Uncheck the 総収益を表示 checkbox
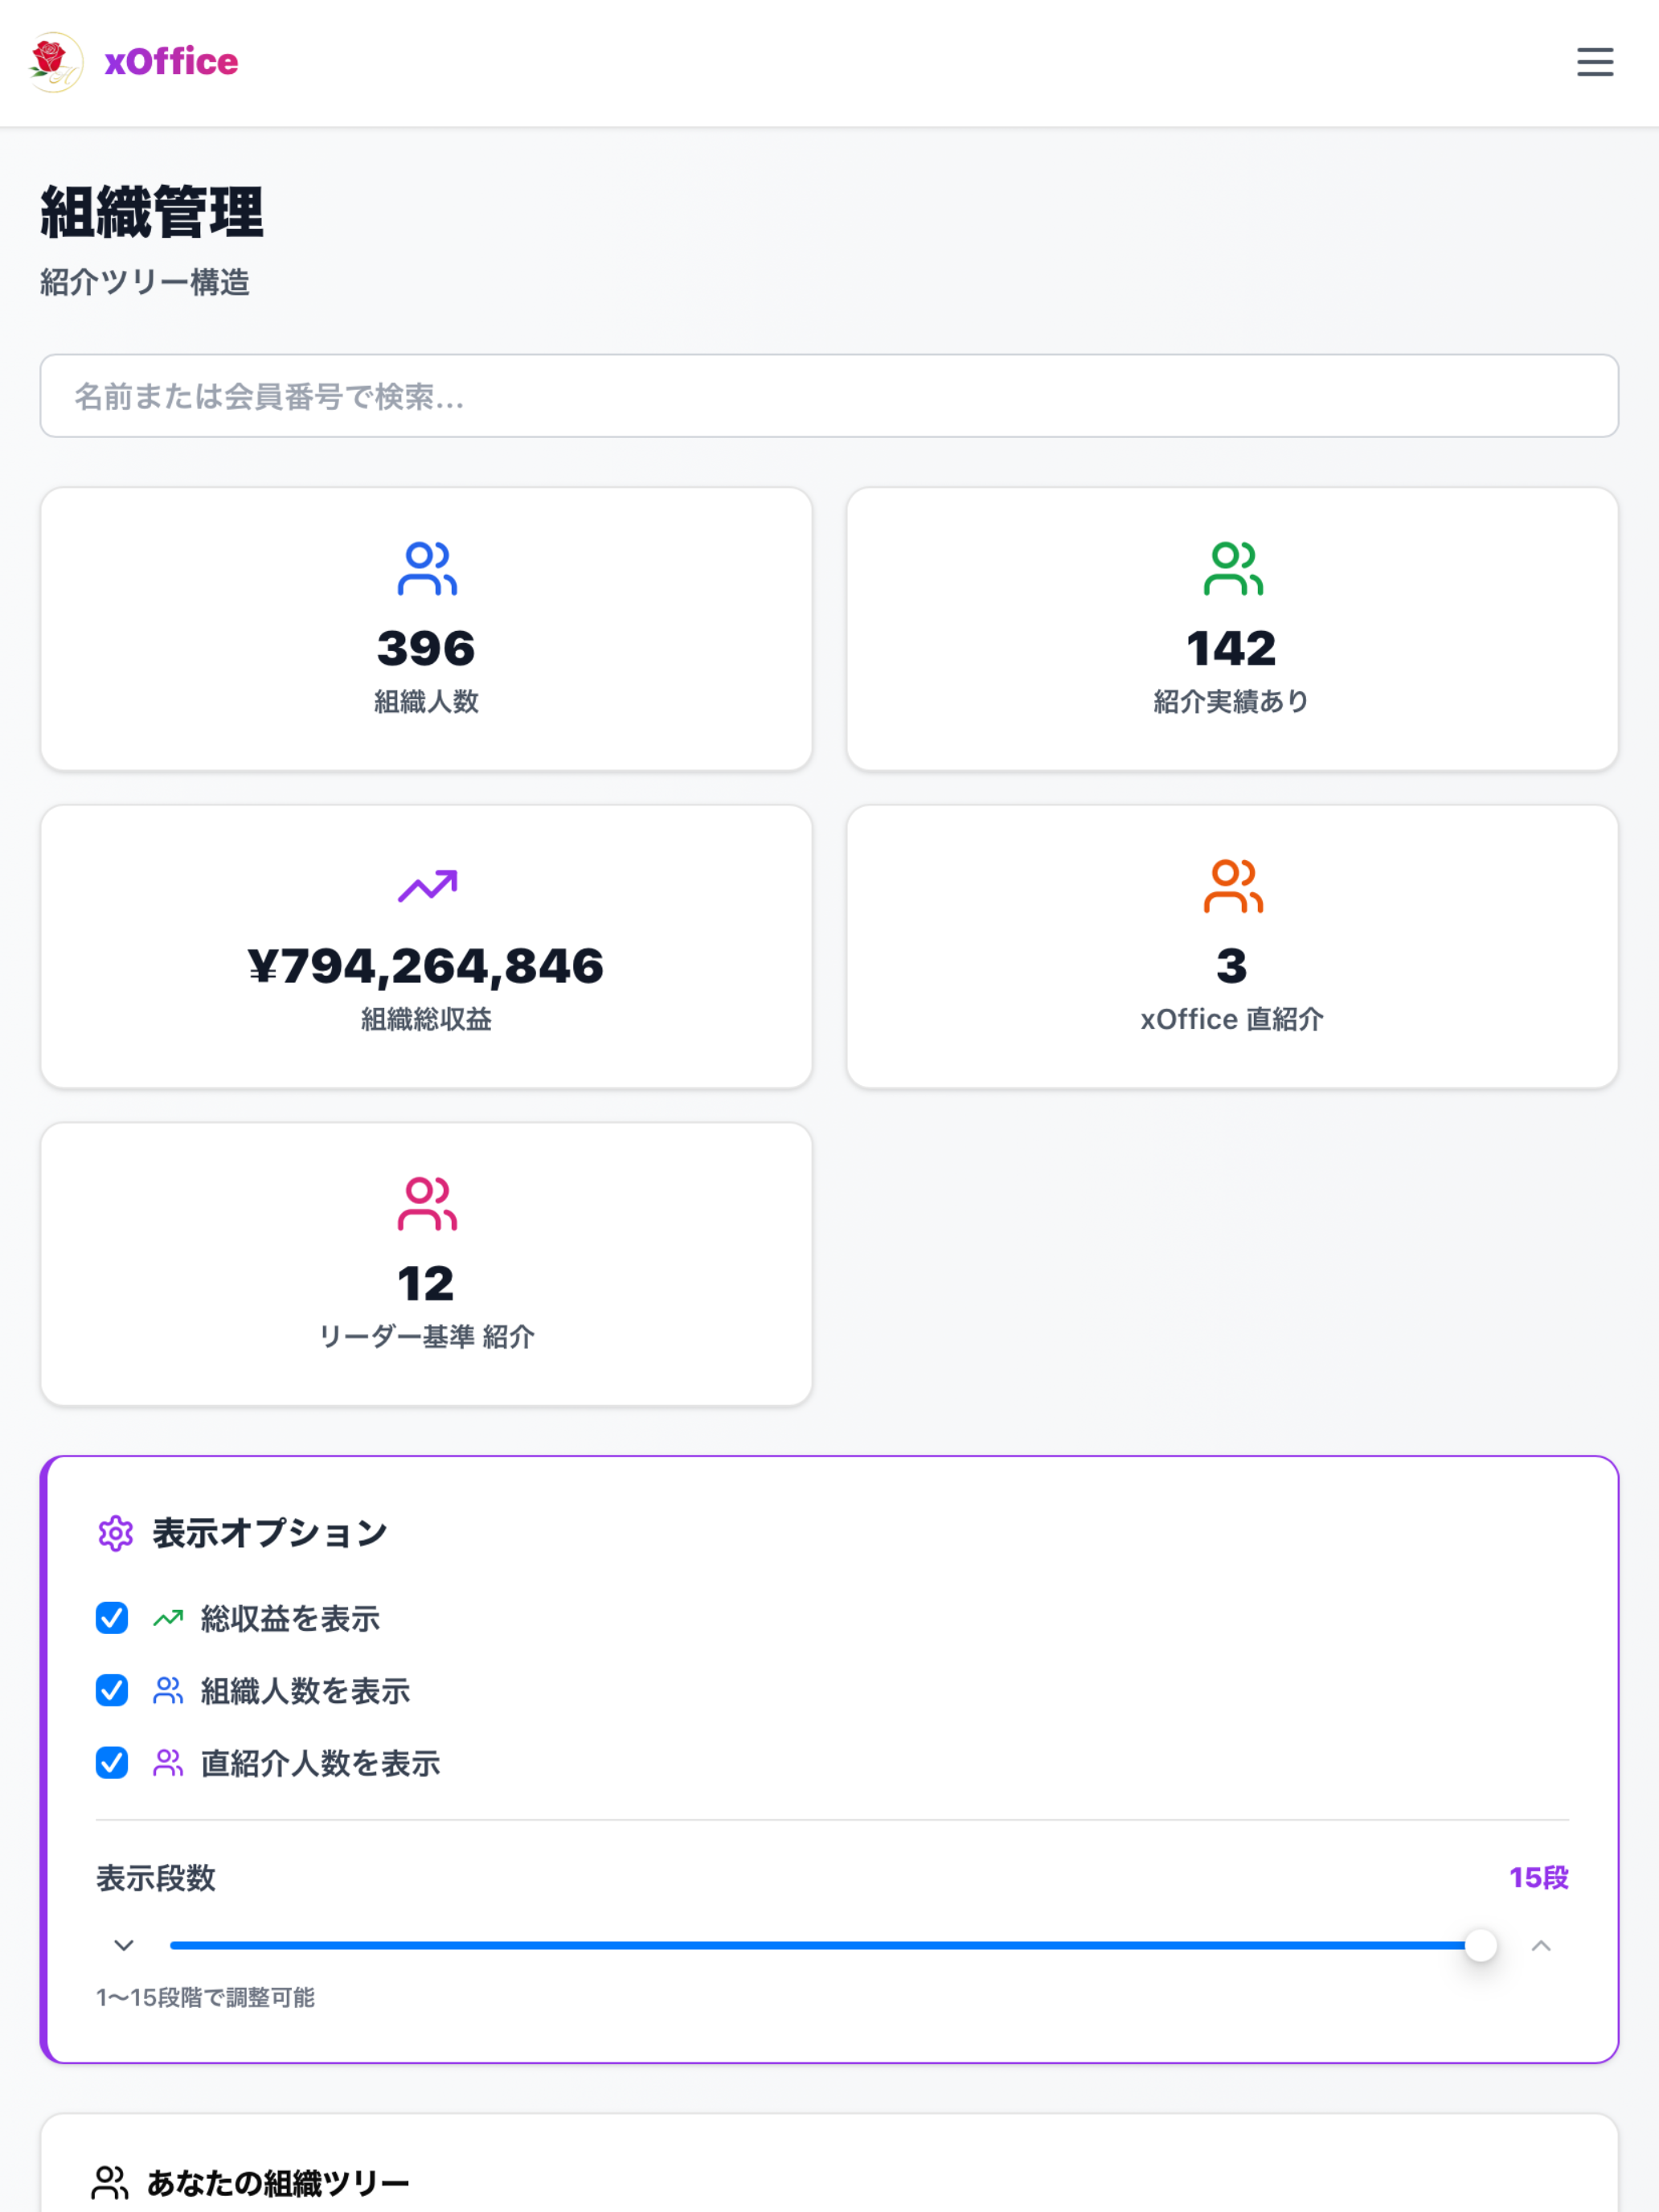 tap(112, 1618)
